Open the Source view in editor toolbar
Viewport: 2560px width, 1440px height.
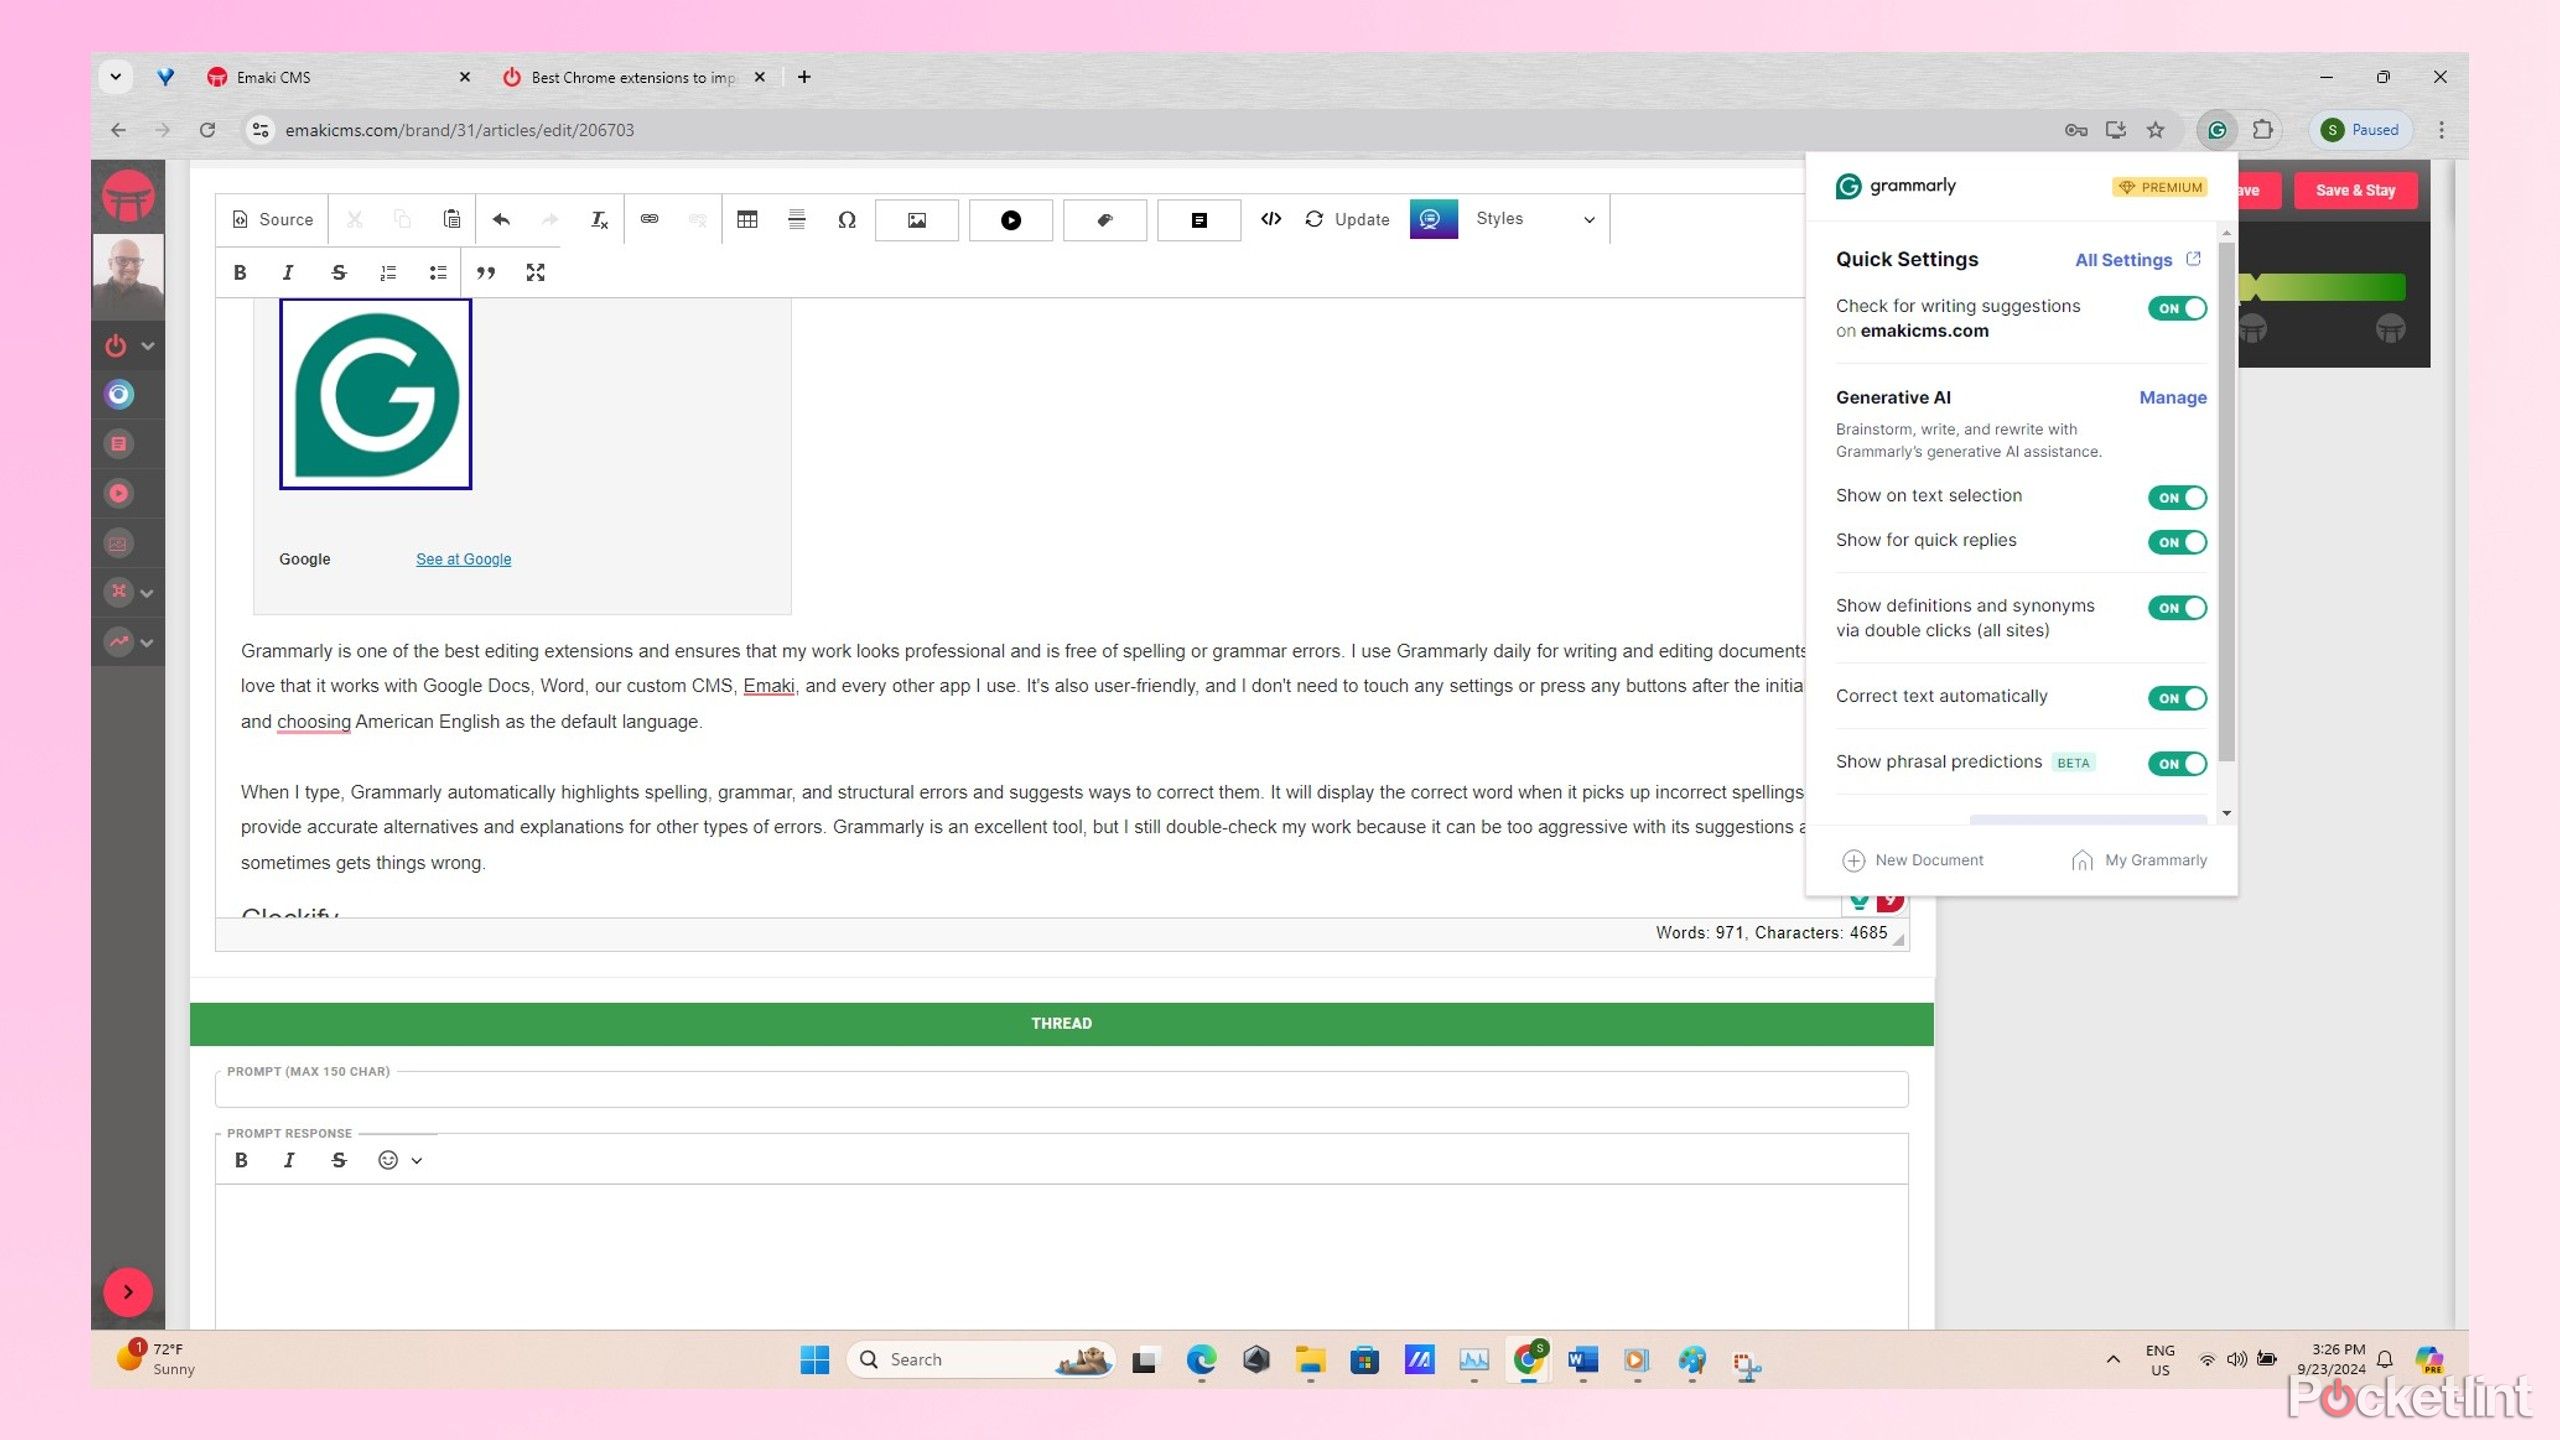point(272,219)
